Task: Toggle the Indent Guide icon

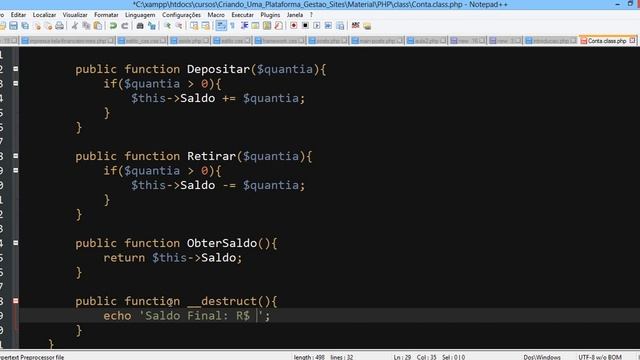Action: pos(244,26)
